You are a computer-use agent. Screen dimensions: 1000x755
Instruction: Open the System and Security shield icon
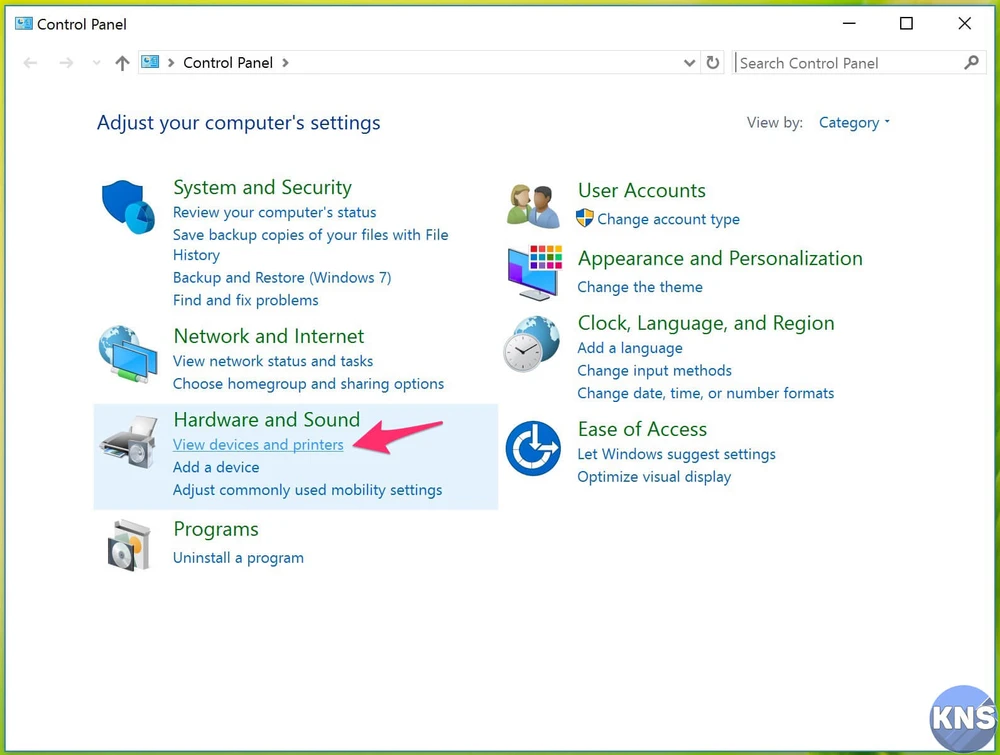click(128, 207)
